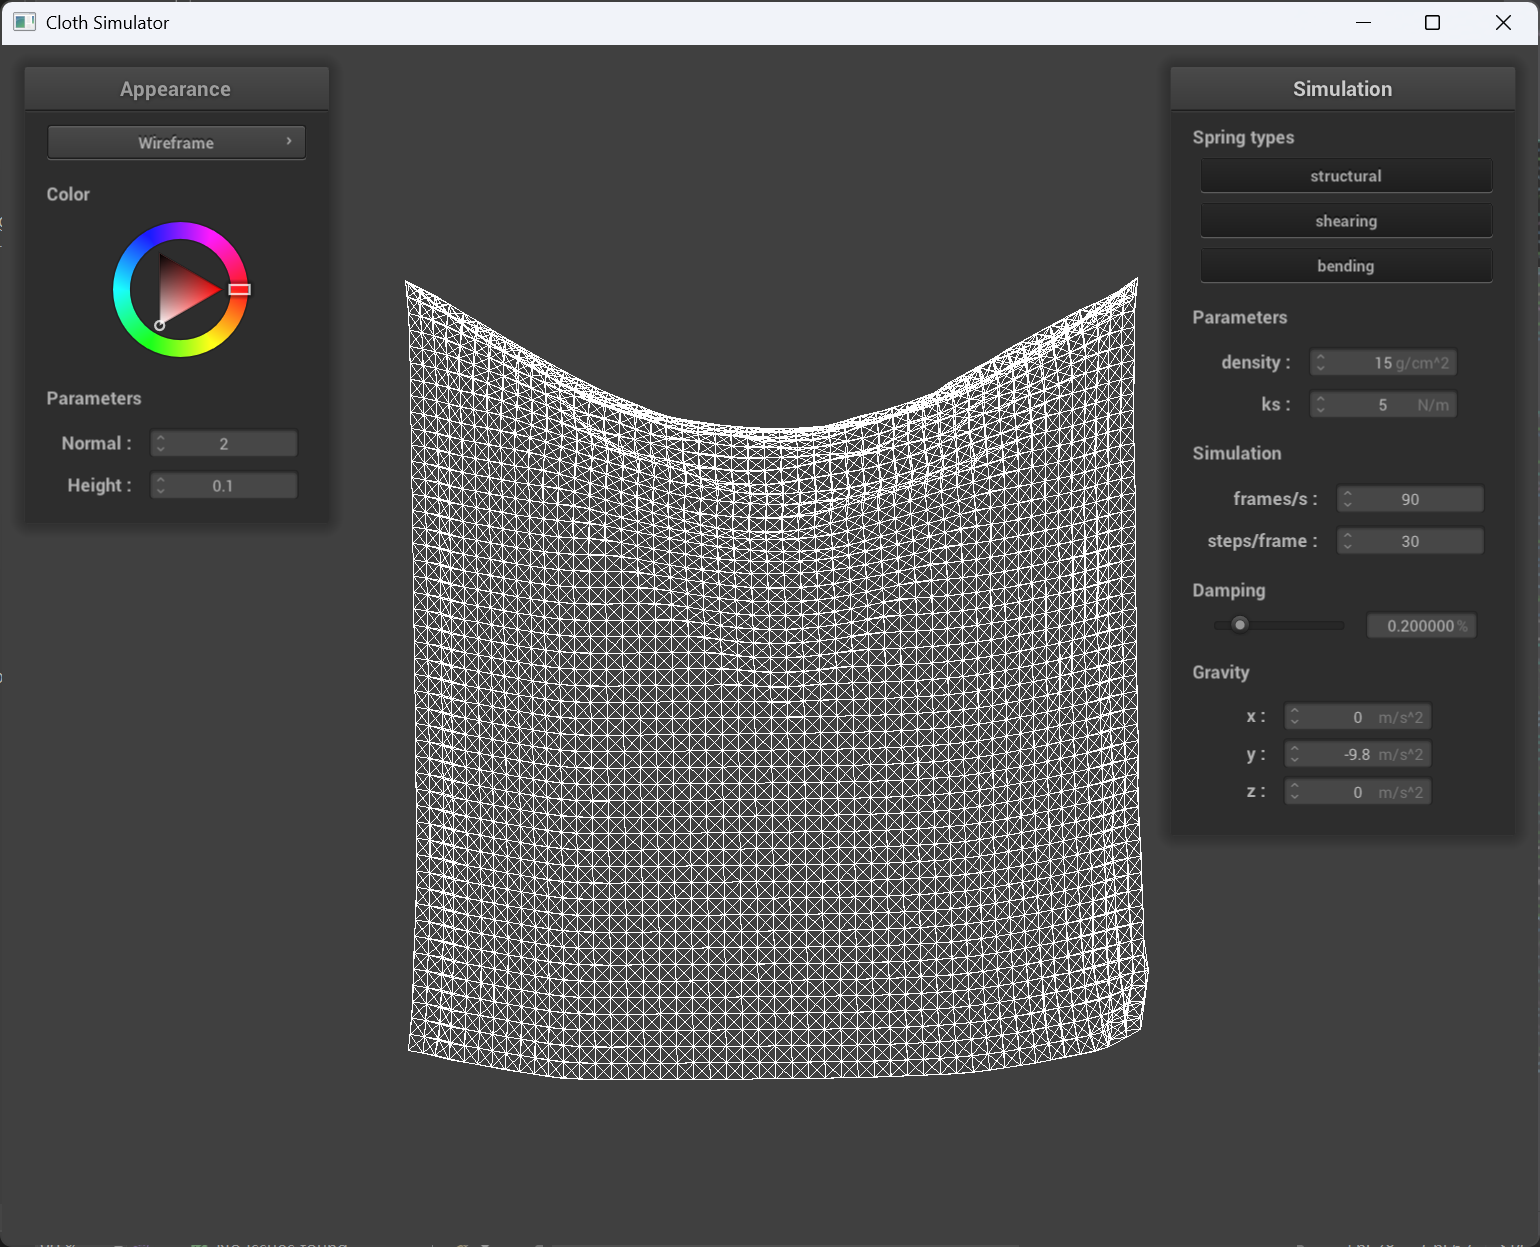Click the Gravity y value field
This screenshot has height=1247, width=1540.
click(1358, 754)
